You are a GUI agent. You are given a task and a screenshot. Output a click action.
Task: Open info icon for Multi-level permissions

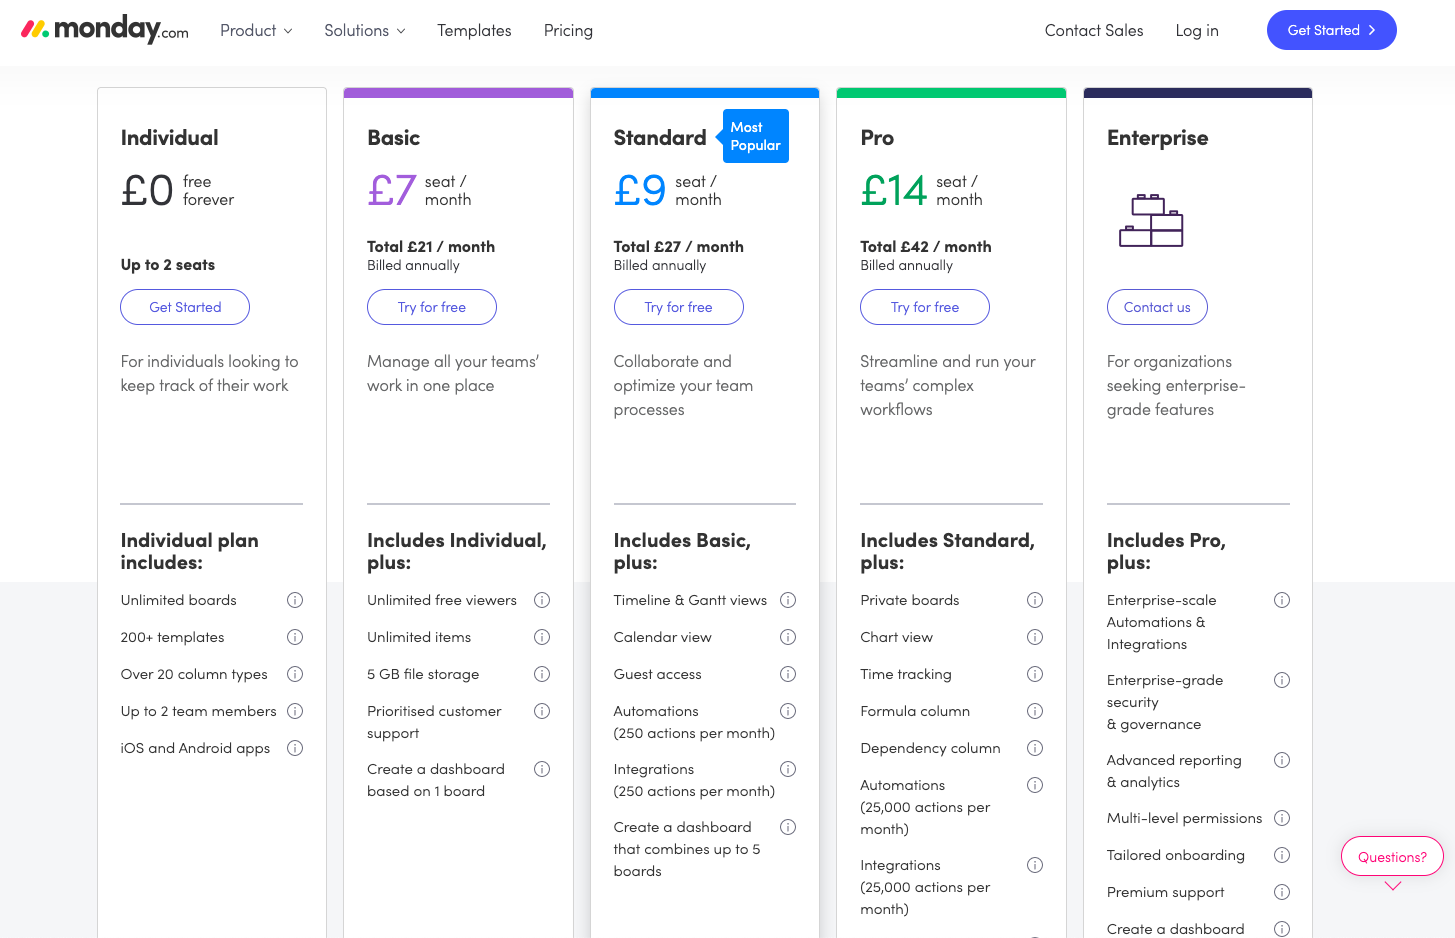(1282, 818)
